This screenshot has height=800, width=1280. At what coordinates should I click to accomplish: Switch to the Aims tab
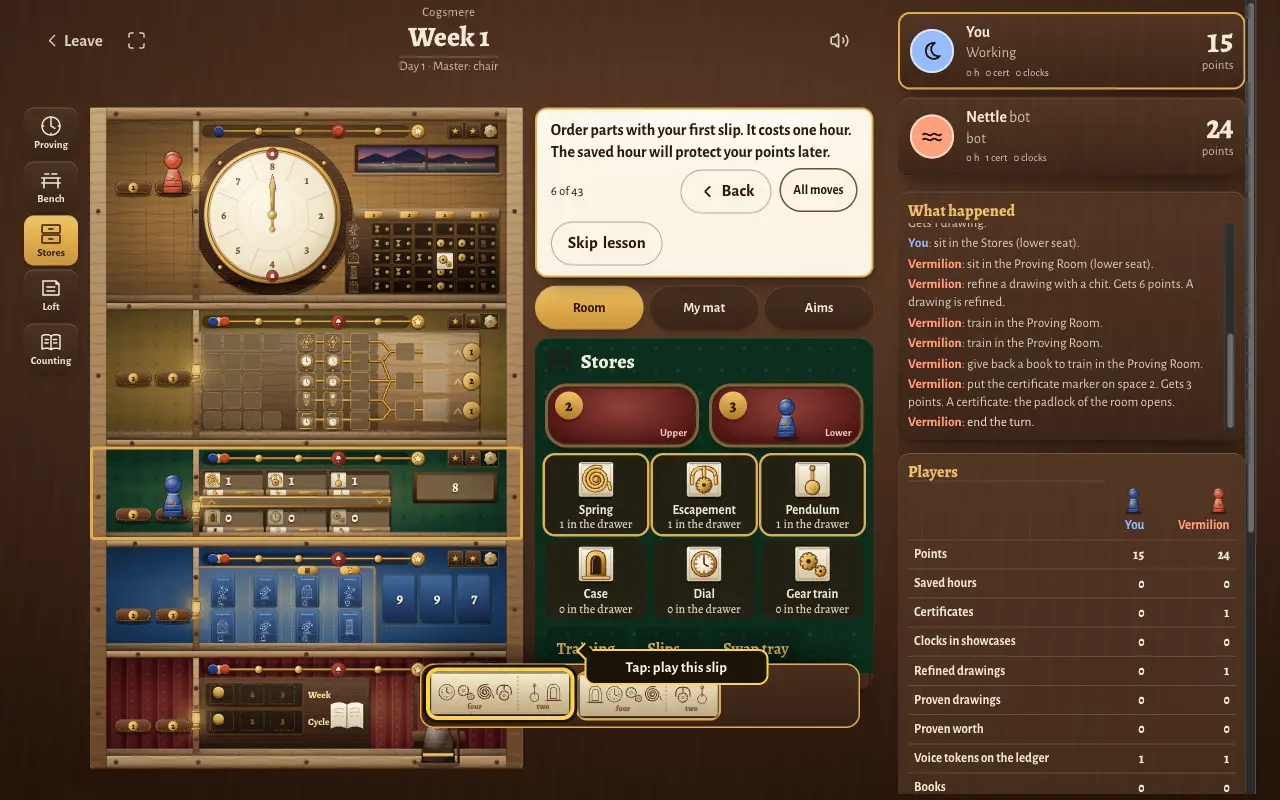pyautogui.click(x=819, y=307)
